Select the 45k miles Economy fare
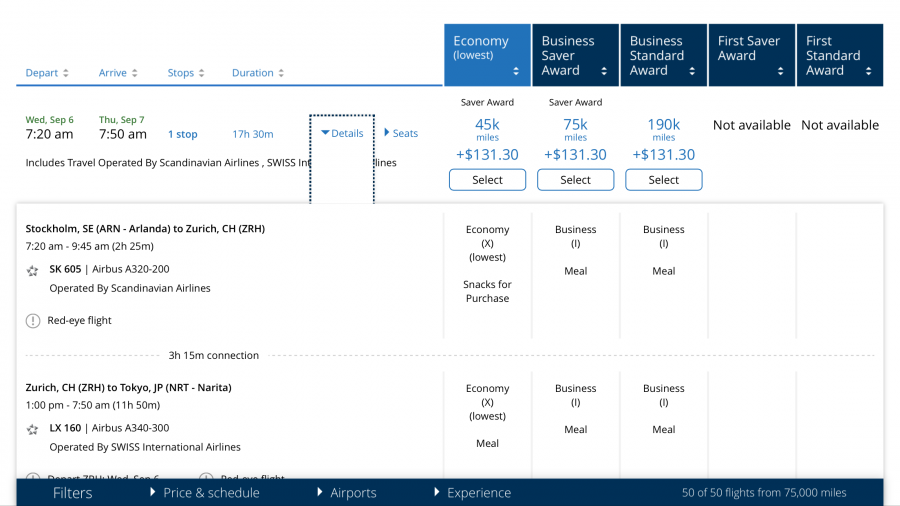The width and height of the screenshot is (900, 506). click(487, 180)
